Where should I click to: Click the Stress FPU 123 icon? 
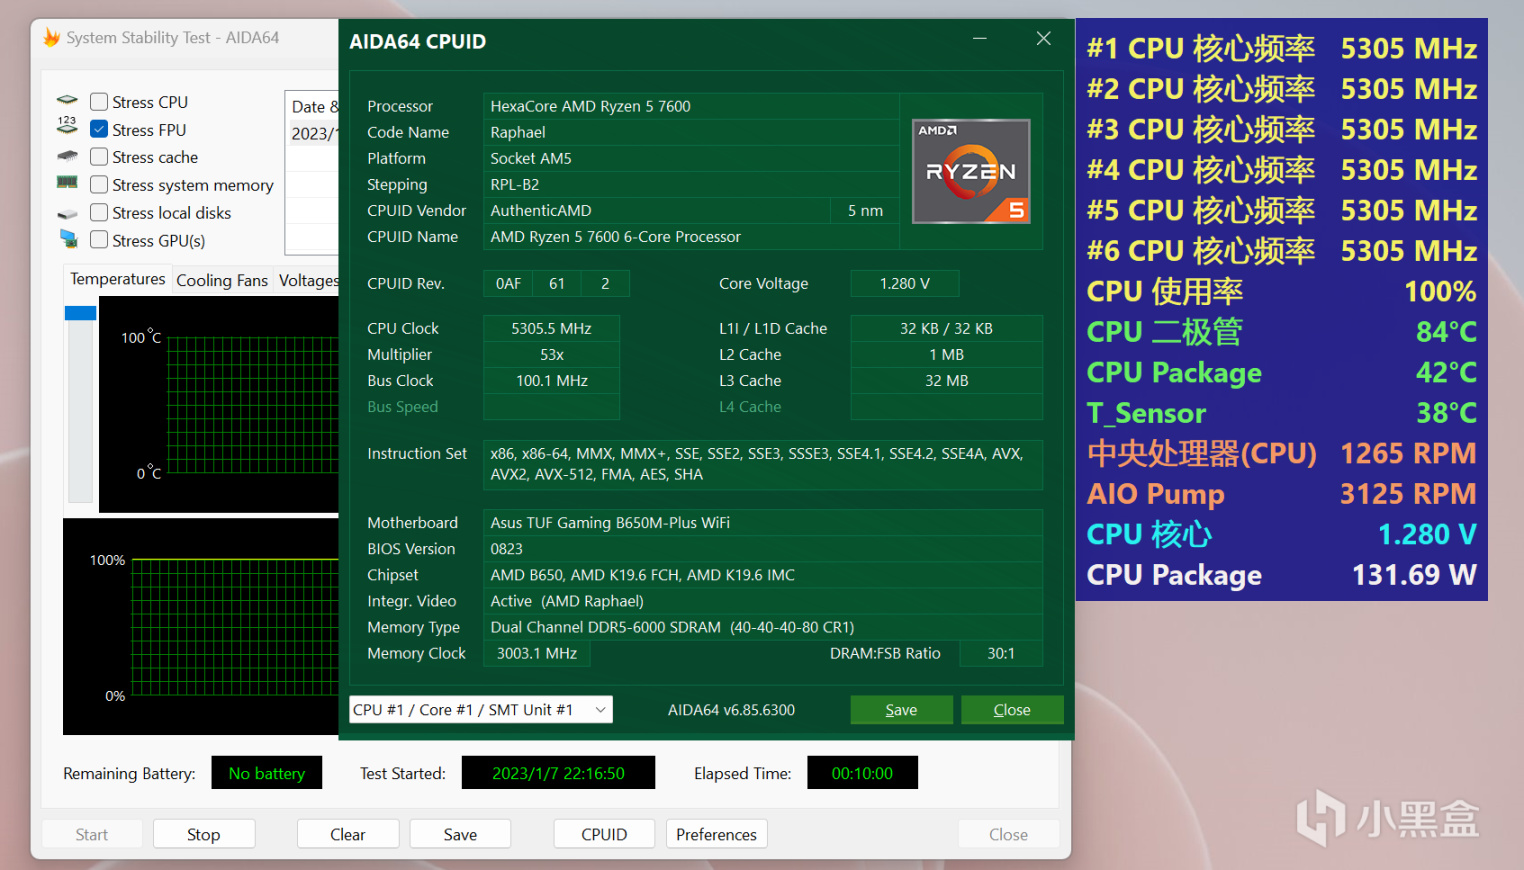coord(67,125)
